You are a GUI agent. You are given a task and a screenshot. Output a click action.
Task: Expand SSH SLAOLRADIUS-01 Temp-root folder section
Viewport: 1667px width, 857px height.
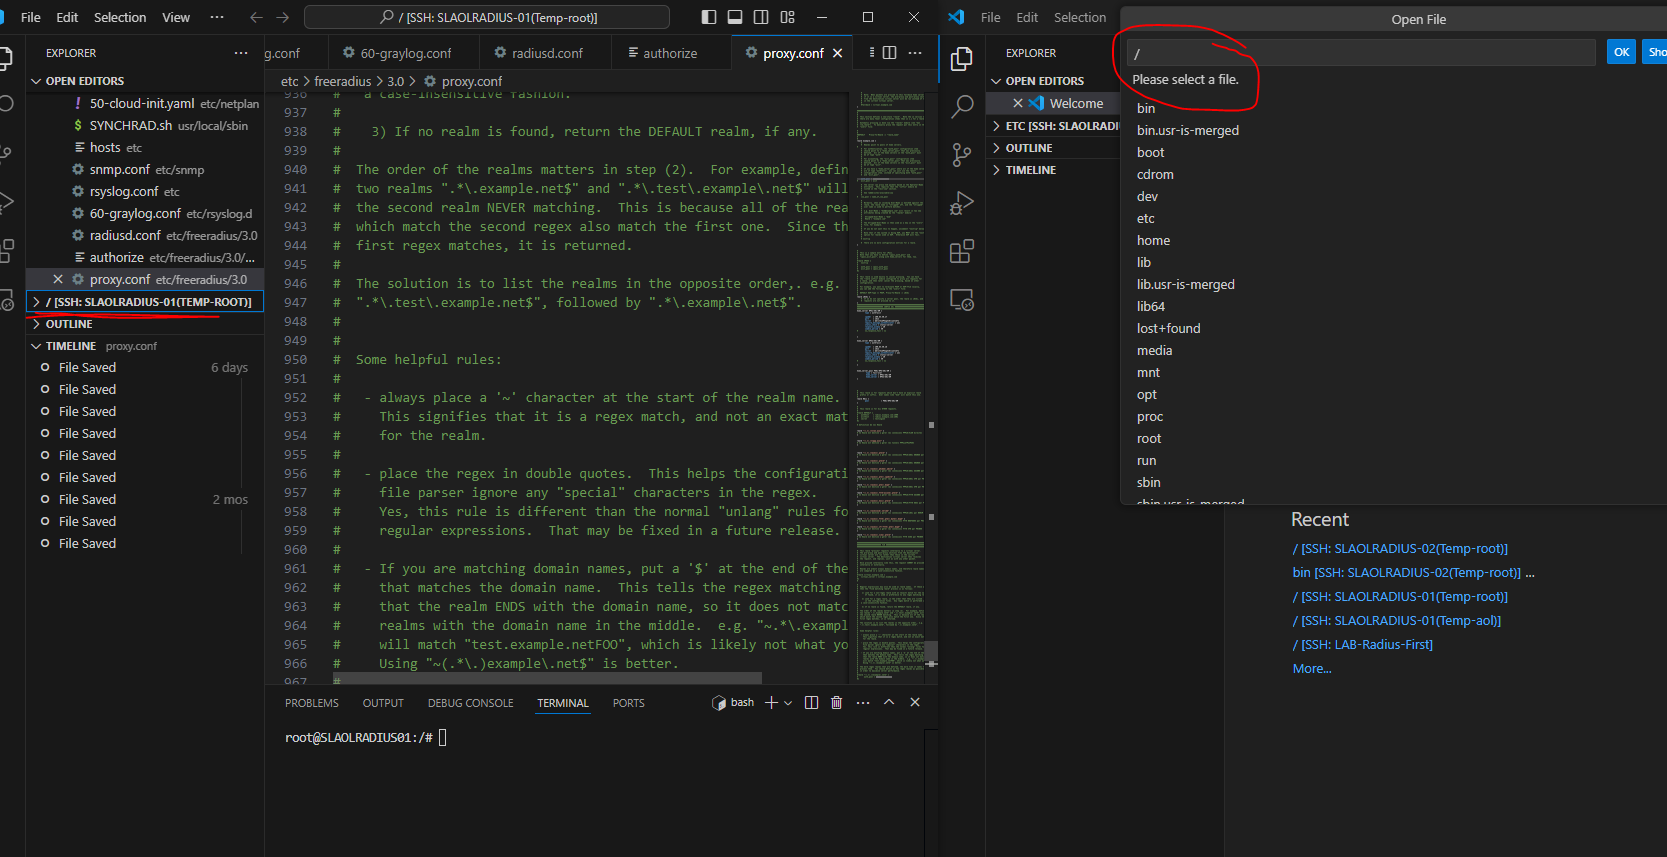coord(145,302)
